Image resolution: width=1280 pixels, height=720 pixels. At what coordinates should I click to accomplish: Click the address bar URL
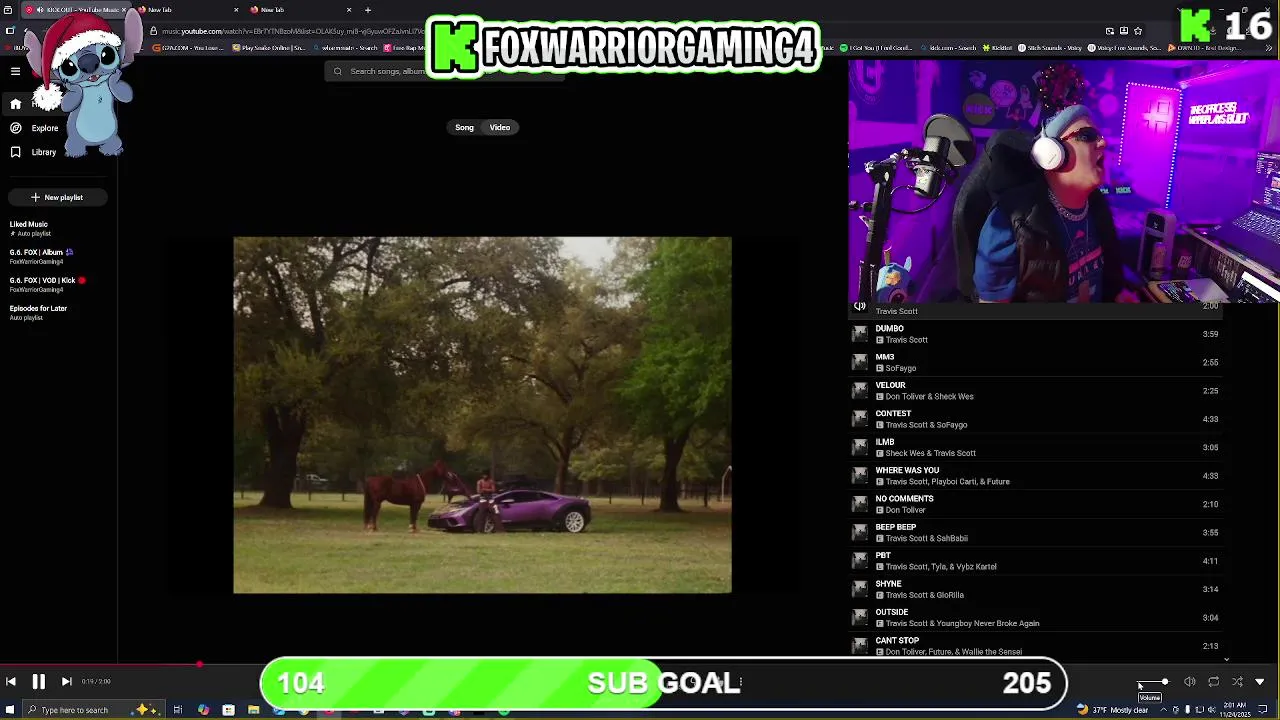tap(292, 31)
